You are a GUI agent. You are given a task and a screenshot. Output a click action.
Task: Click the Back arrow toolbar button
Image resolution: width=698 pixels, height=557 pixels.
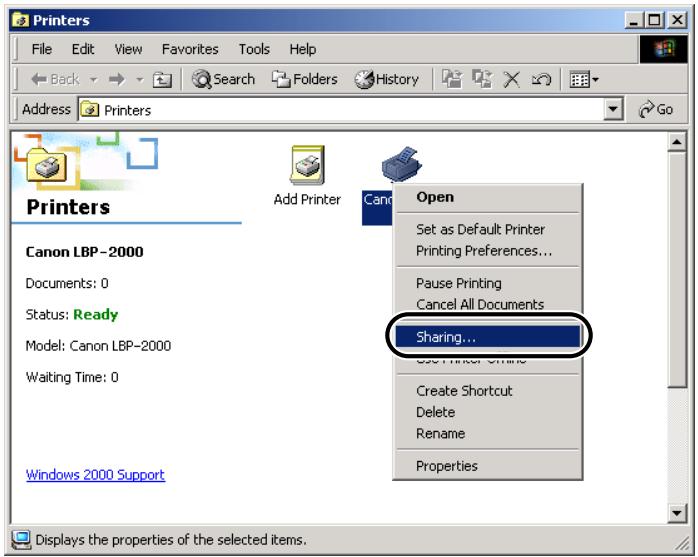coord(55,80)
